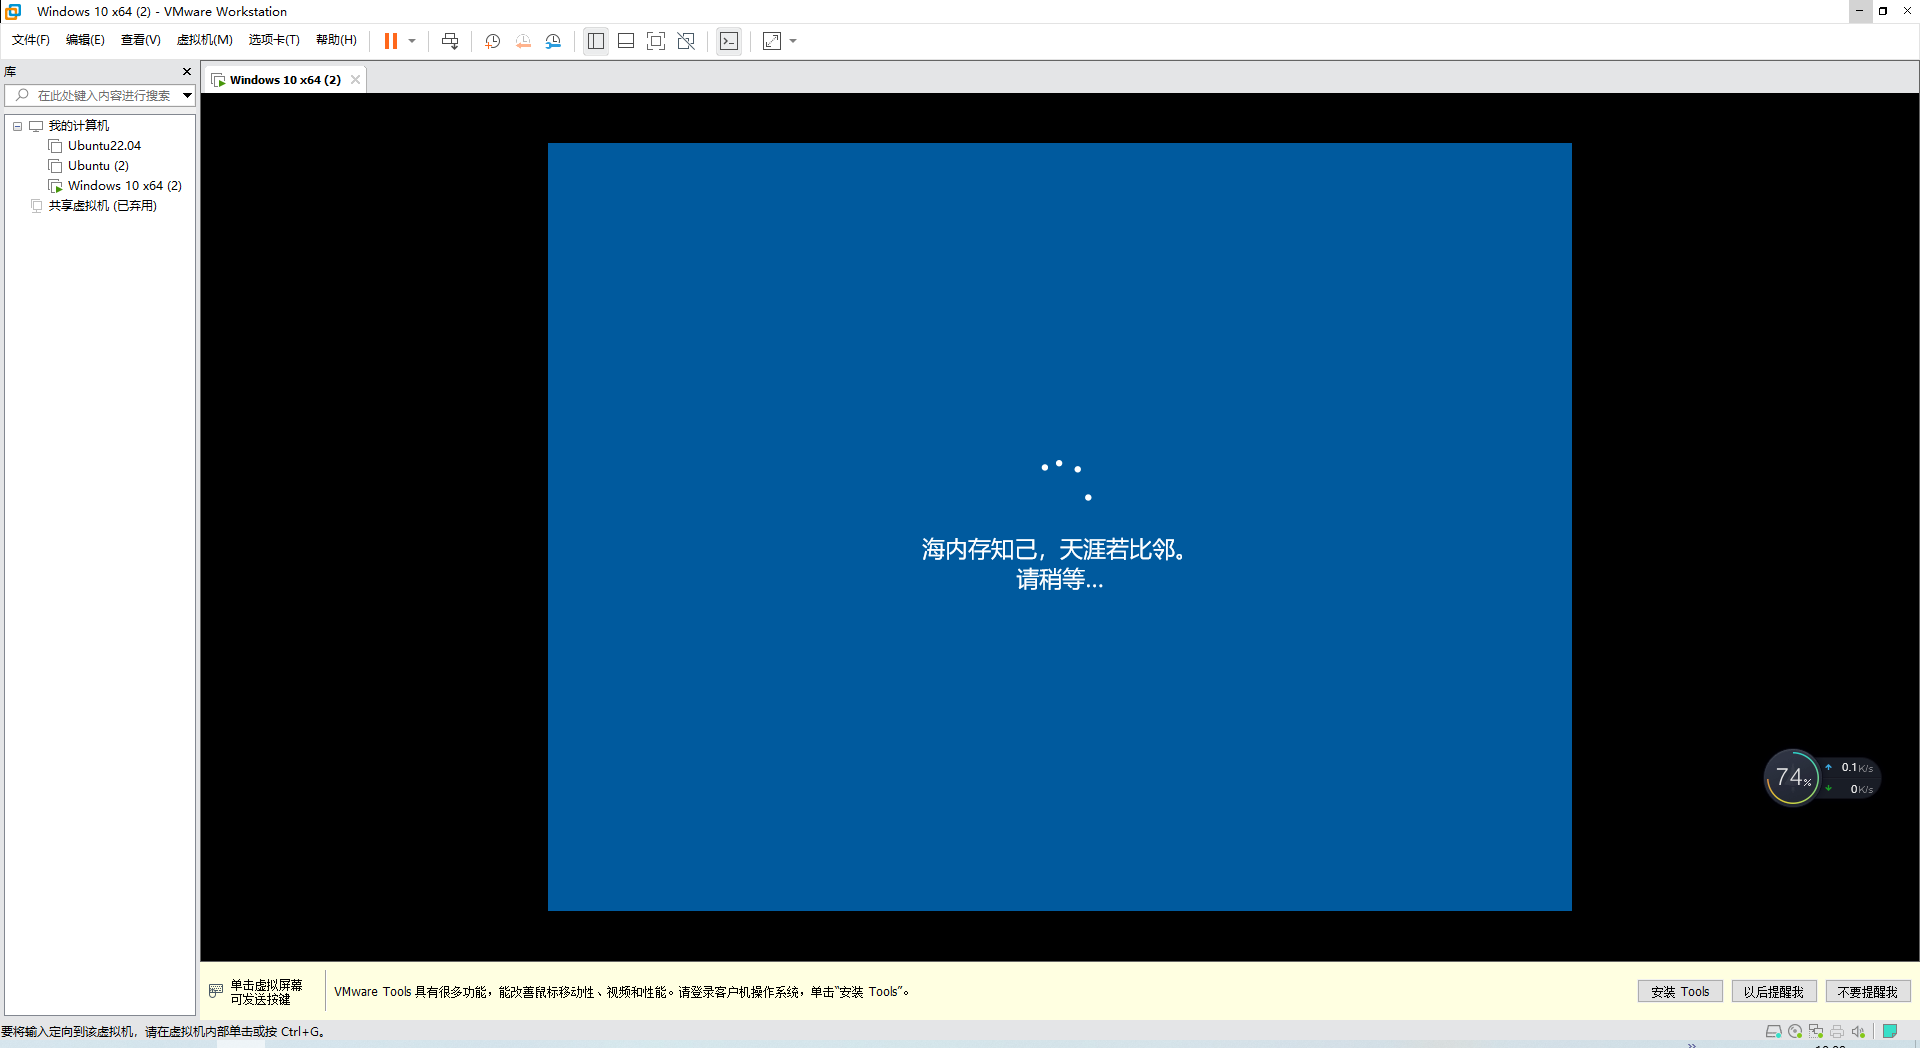Select the Ubuntu22.04 virtual machine

pos(104,146)
